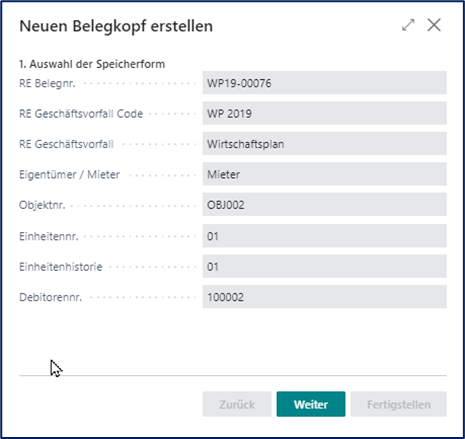Click the Fertigstellen button
The height and width of the screenshot is (439, 465).
coord(398,404)
